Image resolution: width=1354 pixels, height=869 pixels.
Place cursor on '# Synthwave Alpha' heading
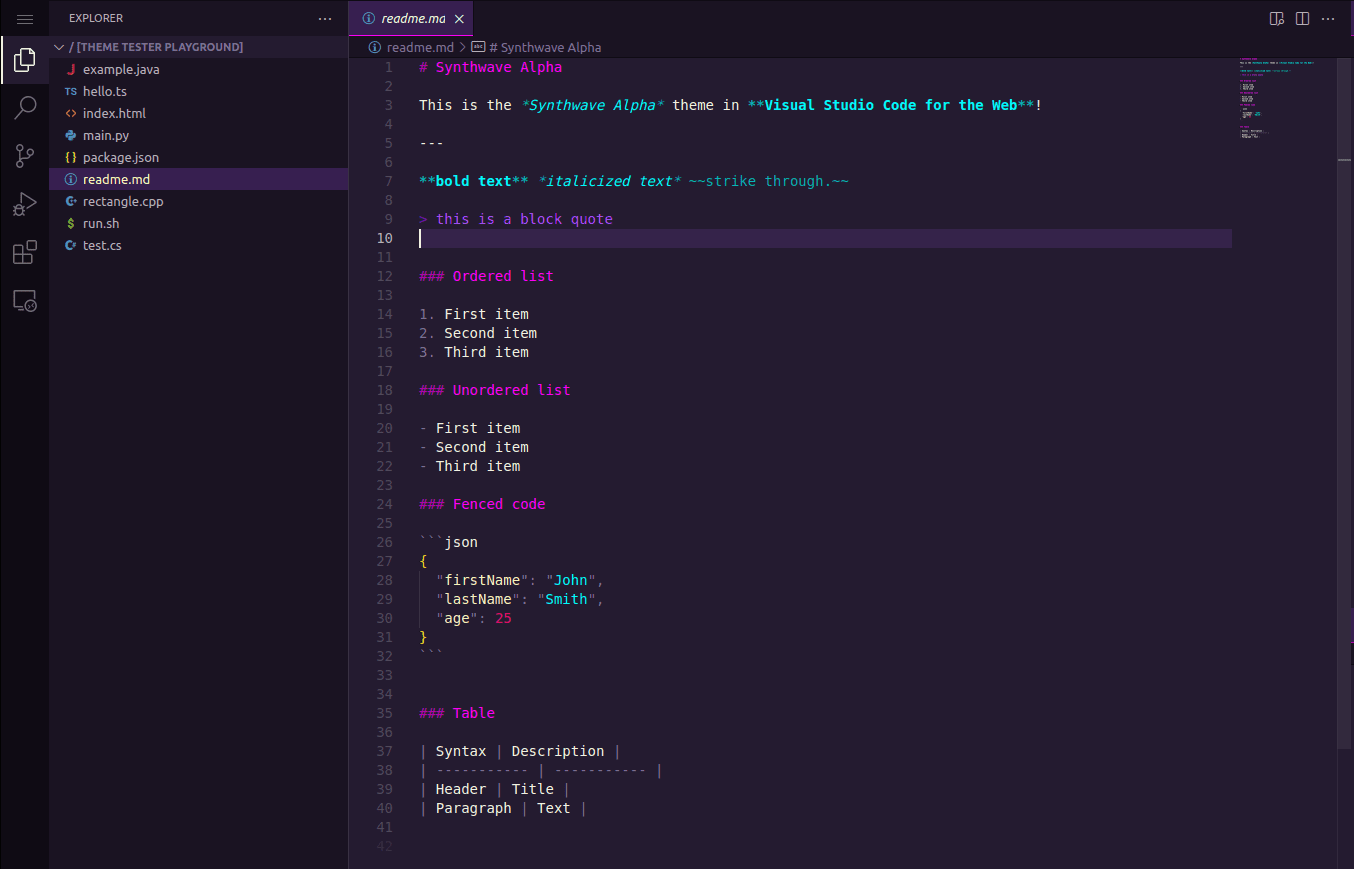tap(491, 68)
